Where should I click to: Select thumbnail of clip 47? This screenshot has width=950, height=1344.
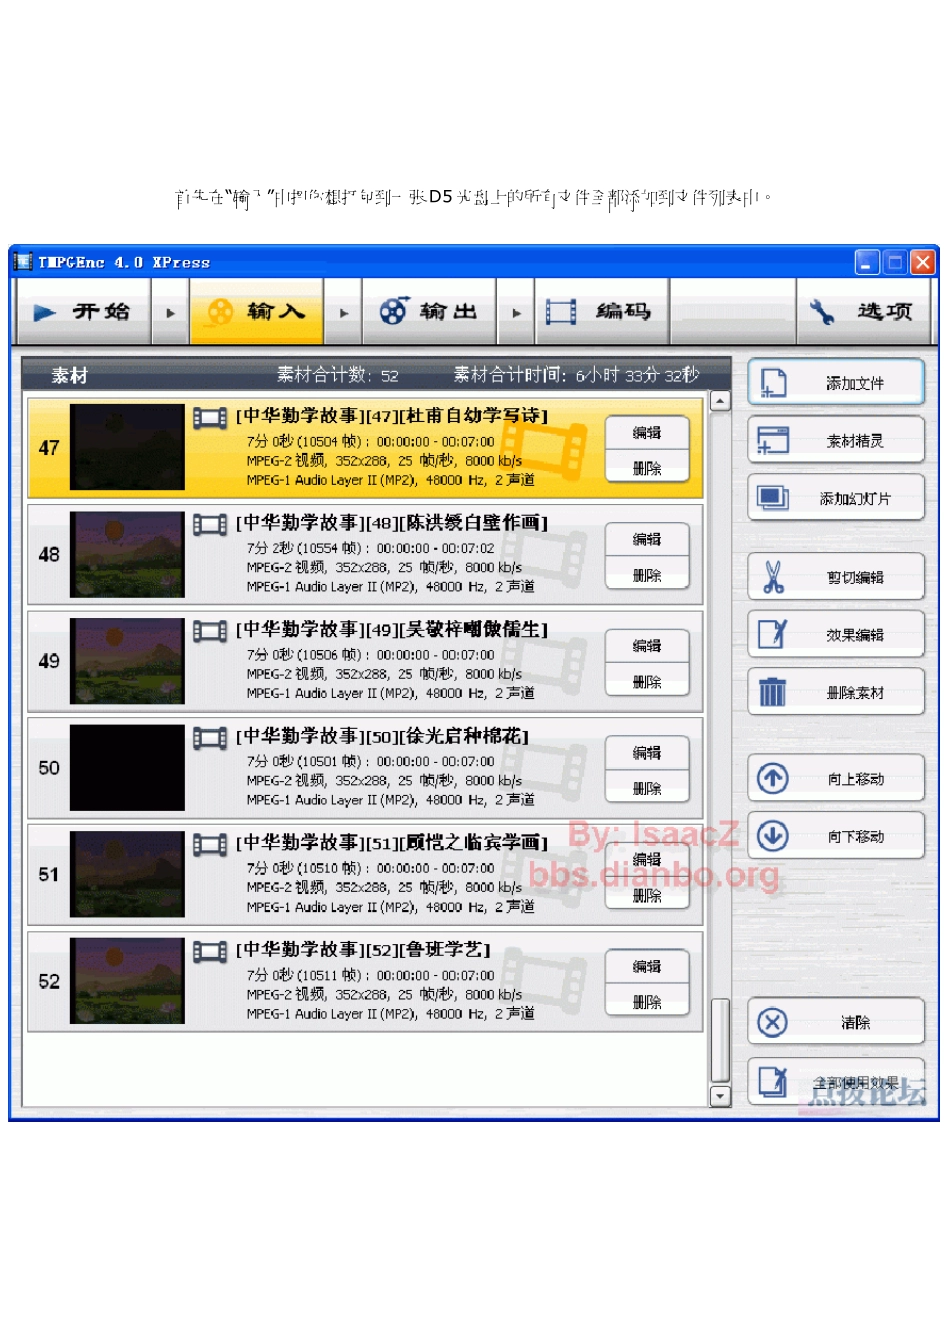pos(127,447)
